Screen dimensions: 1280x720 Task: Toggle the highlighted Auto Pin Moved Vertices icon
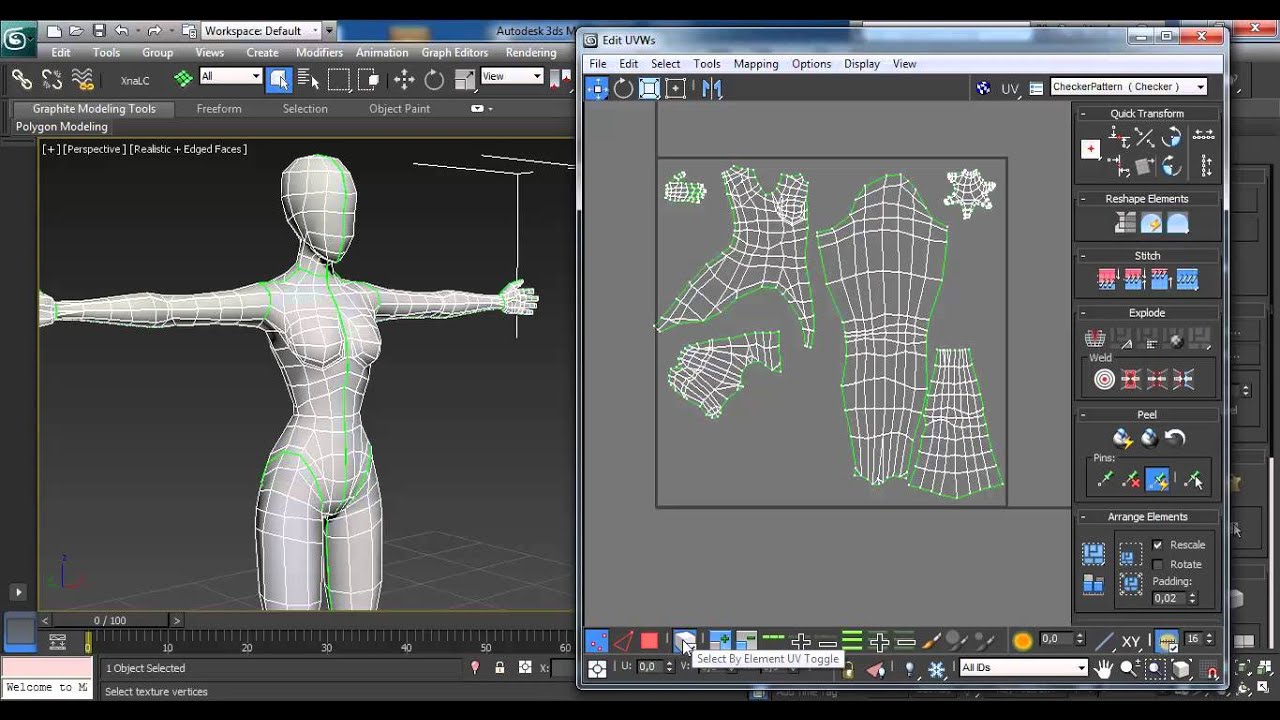[x=1157, y=480]
